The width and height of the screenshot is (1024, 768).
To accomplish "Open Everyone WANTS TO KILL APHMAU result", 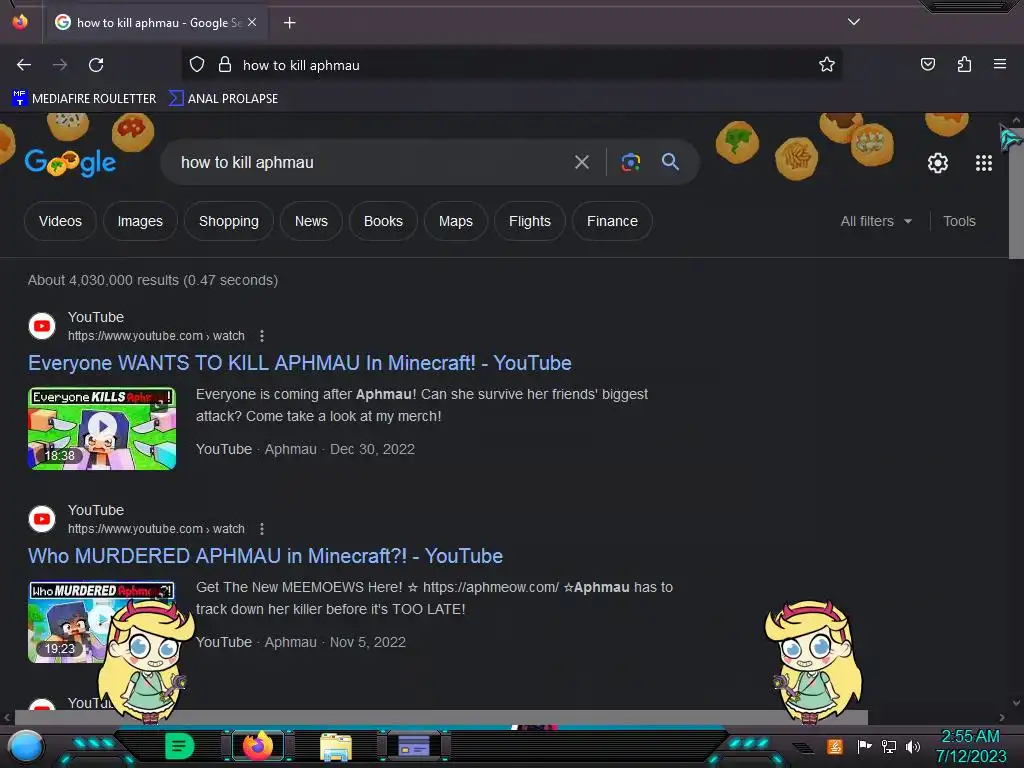I will [300, 363].
